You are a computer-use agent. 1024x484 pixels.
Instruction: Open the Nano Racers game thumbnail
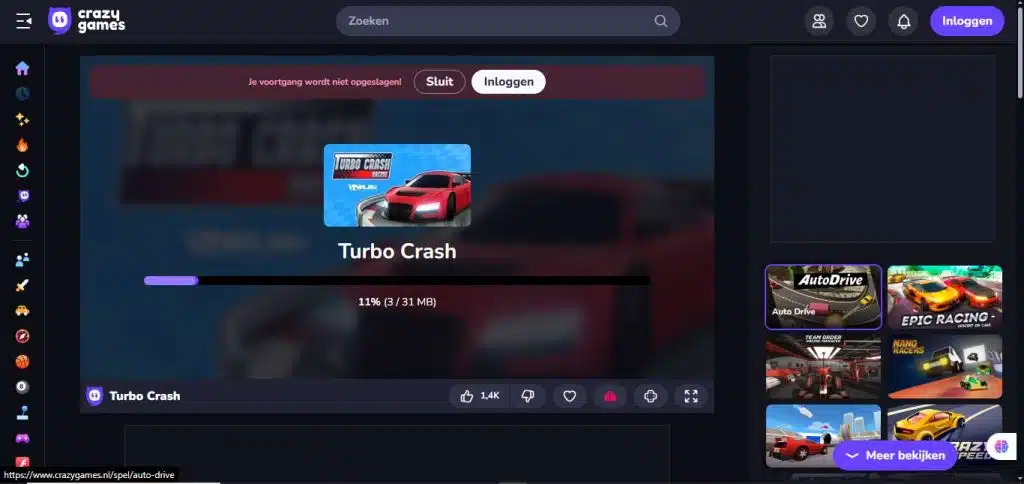945,366
